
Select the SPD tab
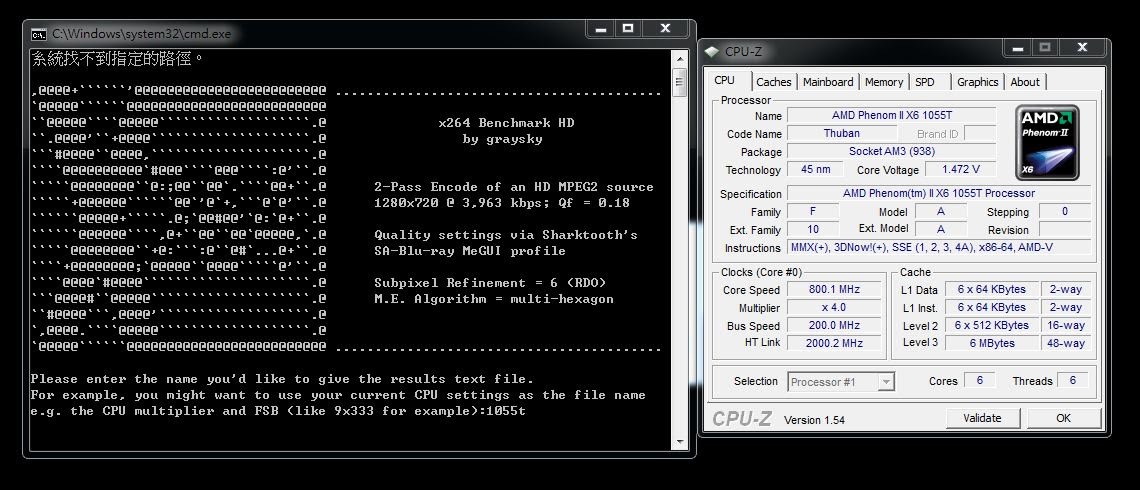coord(925,82)
